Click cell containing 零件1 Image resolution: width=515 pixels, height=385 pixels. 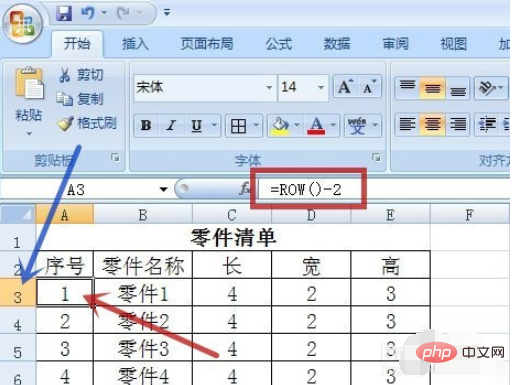[x=143, y=293]
